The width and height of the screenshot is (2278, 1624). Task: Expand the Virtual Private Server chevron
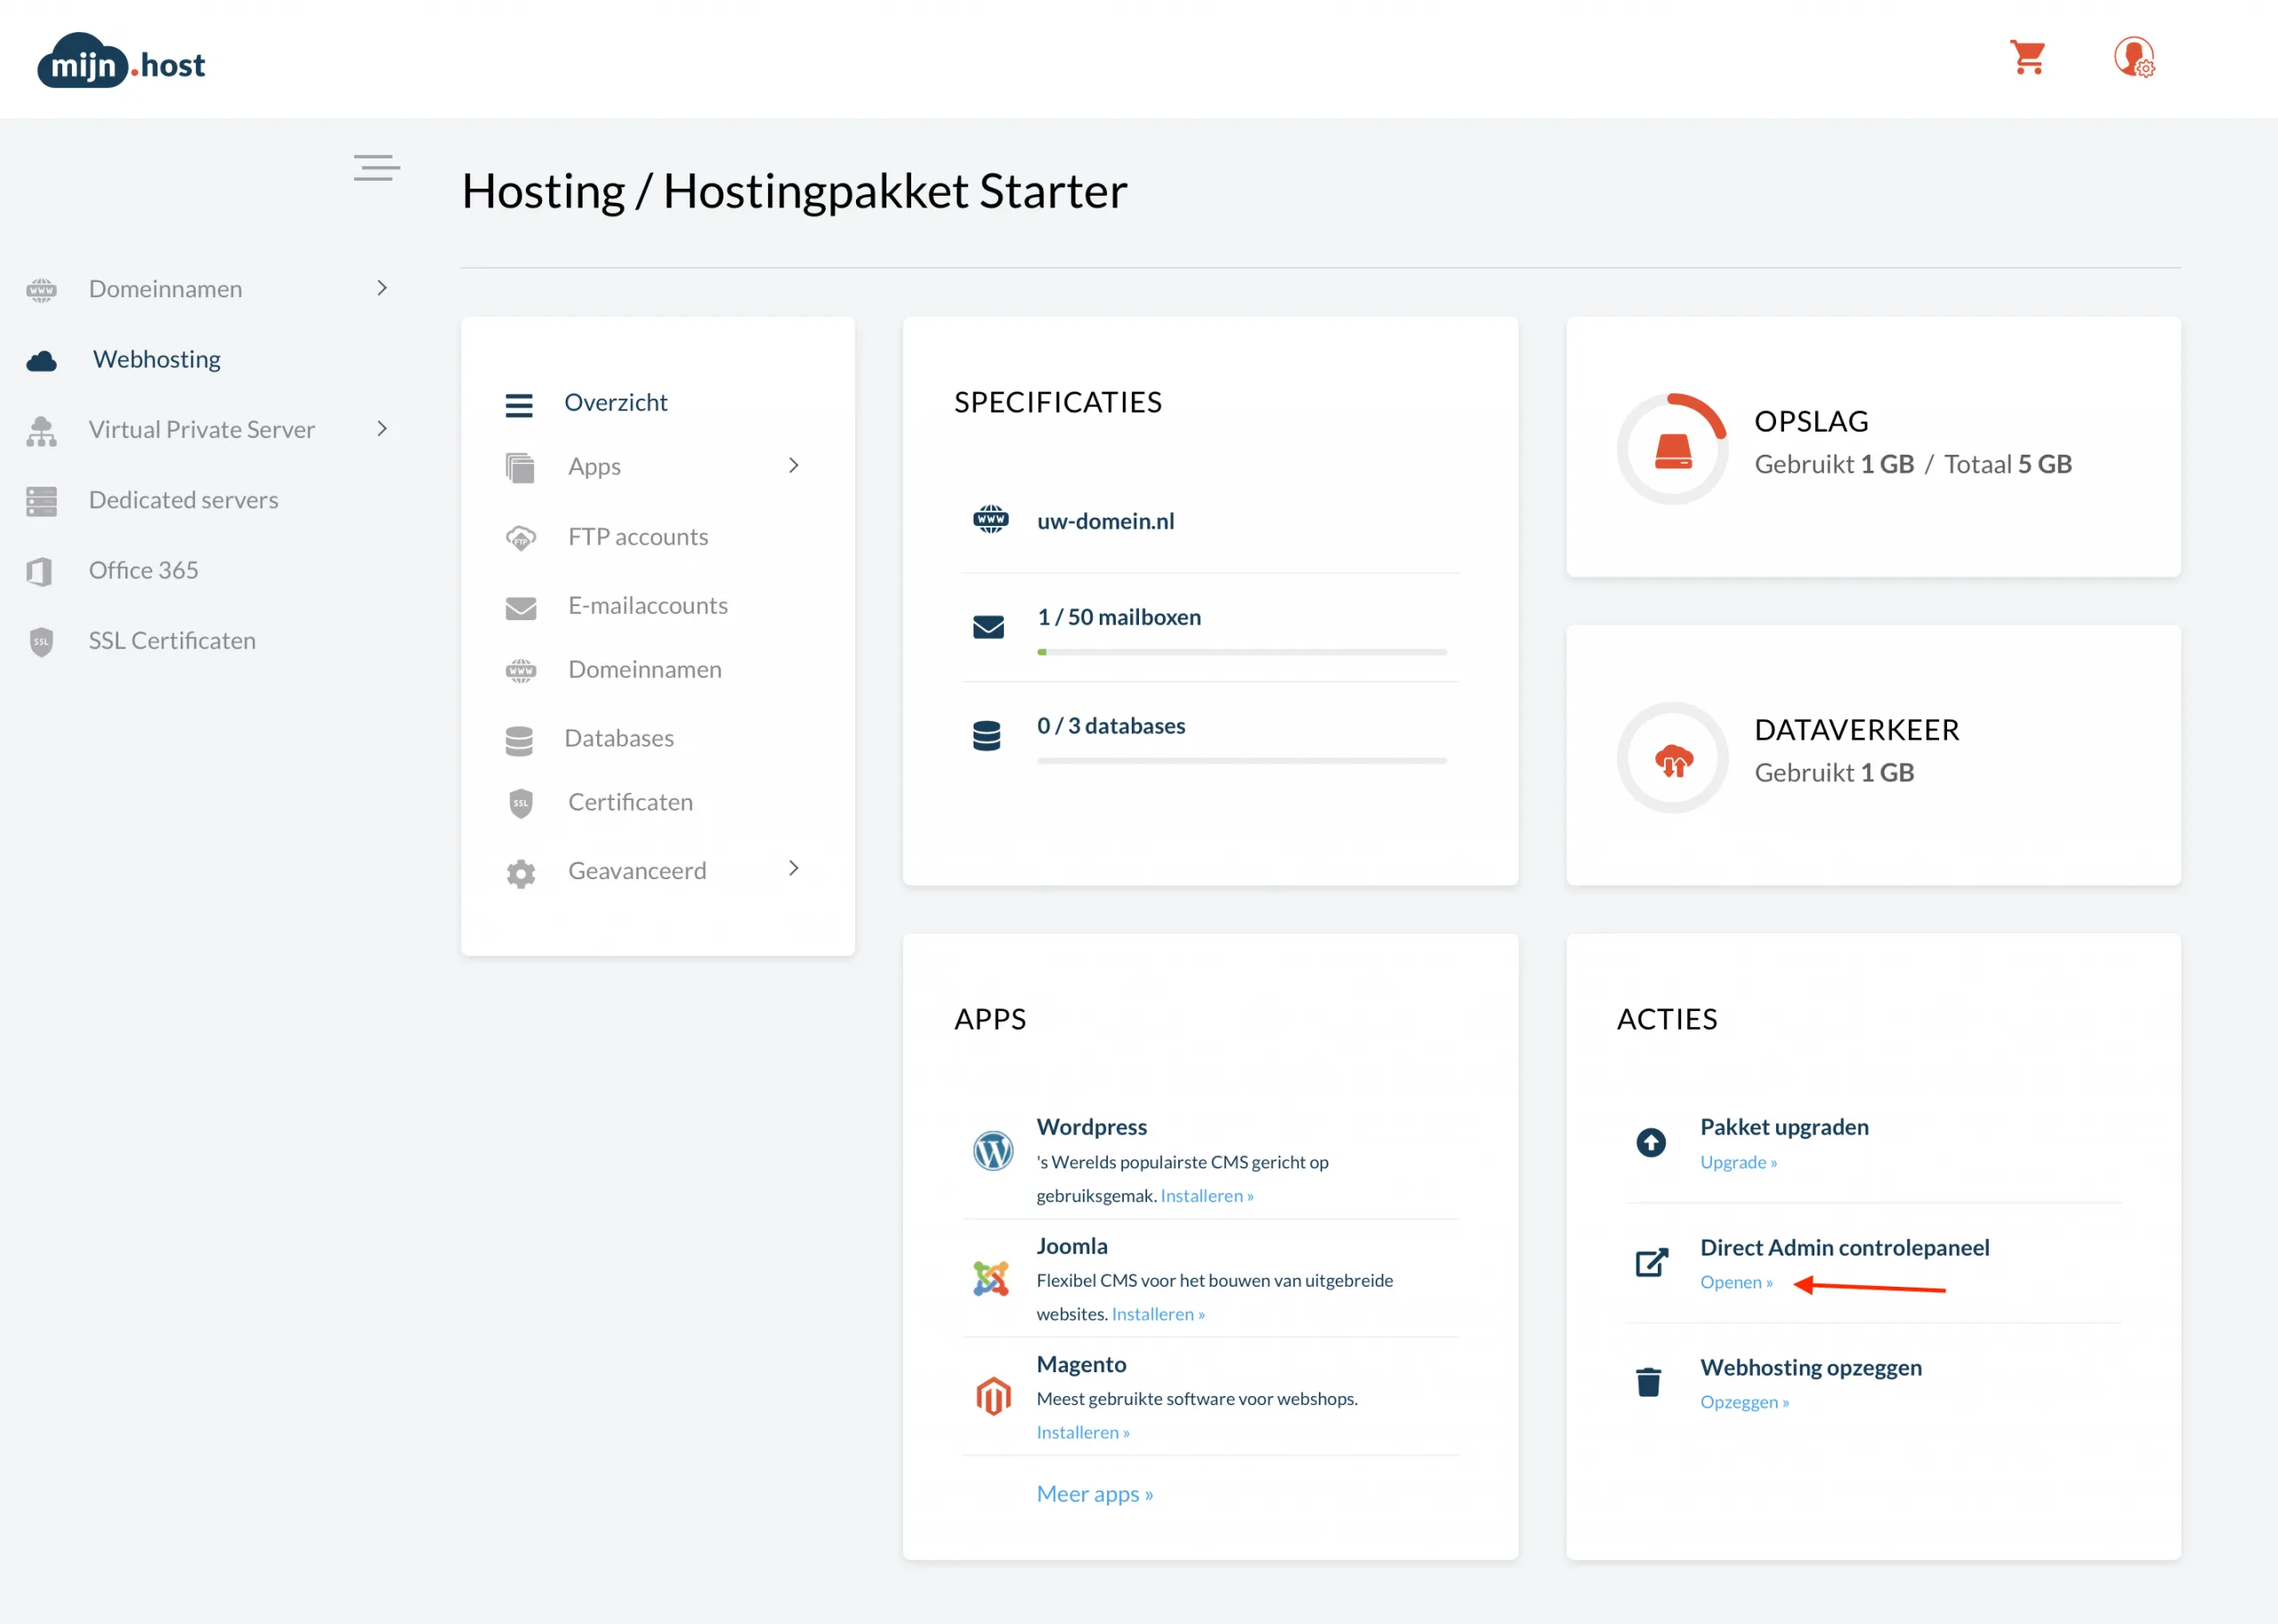tap(381, 429)
